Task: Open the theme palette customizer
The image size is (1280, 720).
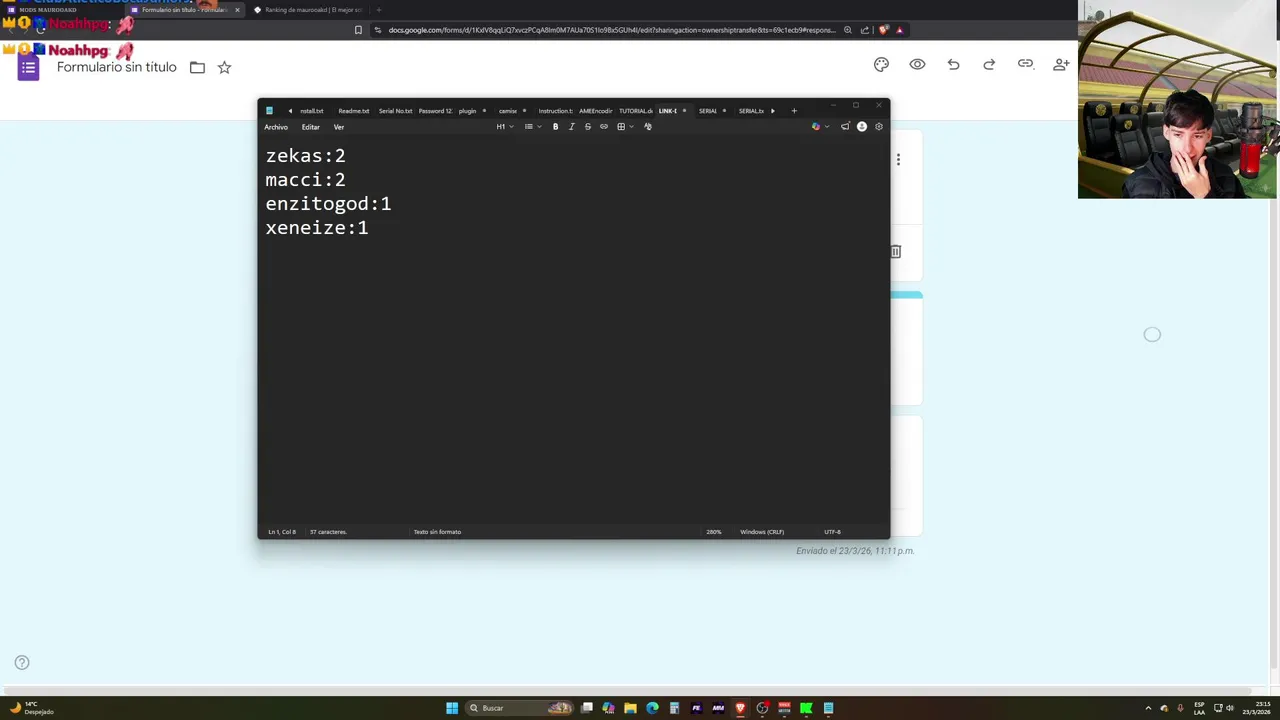Action: 881,64
